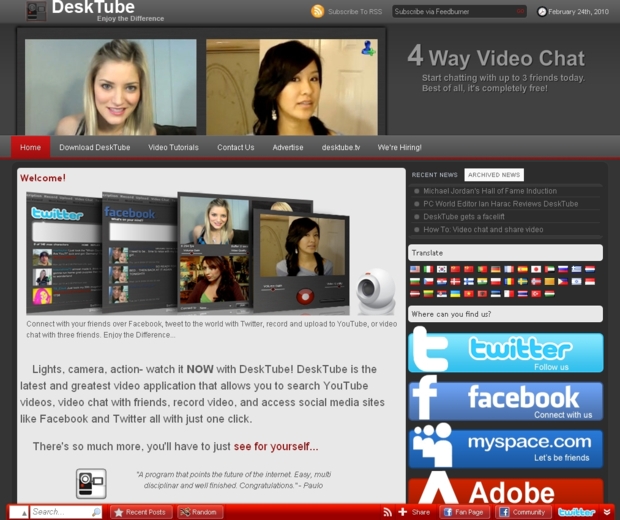The width and height of the screenshot is (620, 520).
Task: Click the small camera logo beside the testimonial
Action: coord(91,483)
